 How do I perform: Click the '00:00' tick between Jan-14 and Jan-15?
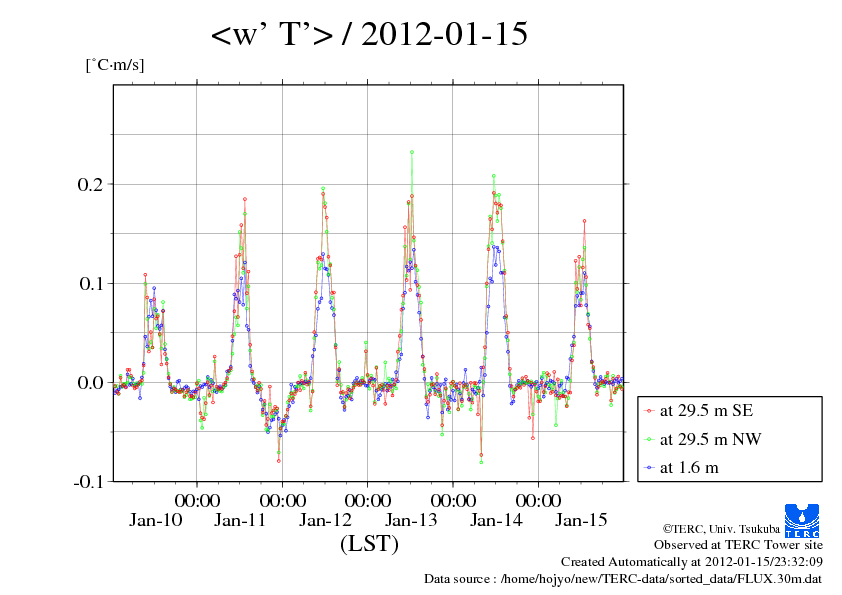pos(538,500)
